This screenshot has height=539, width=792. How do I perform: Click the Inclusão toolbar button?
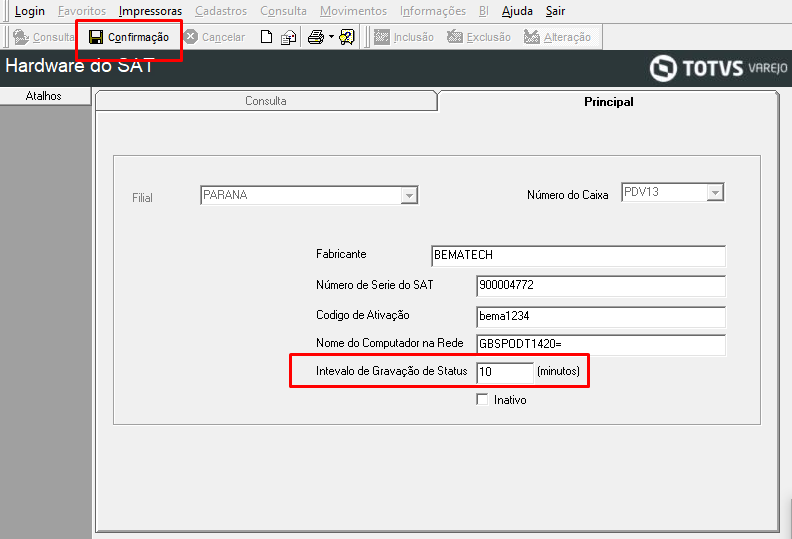[x=404, y=37]
